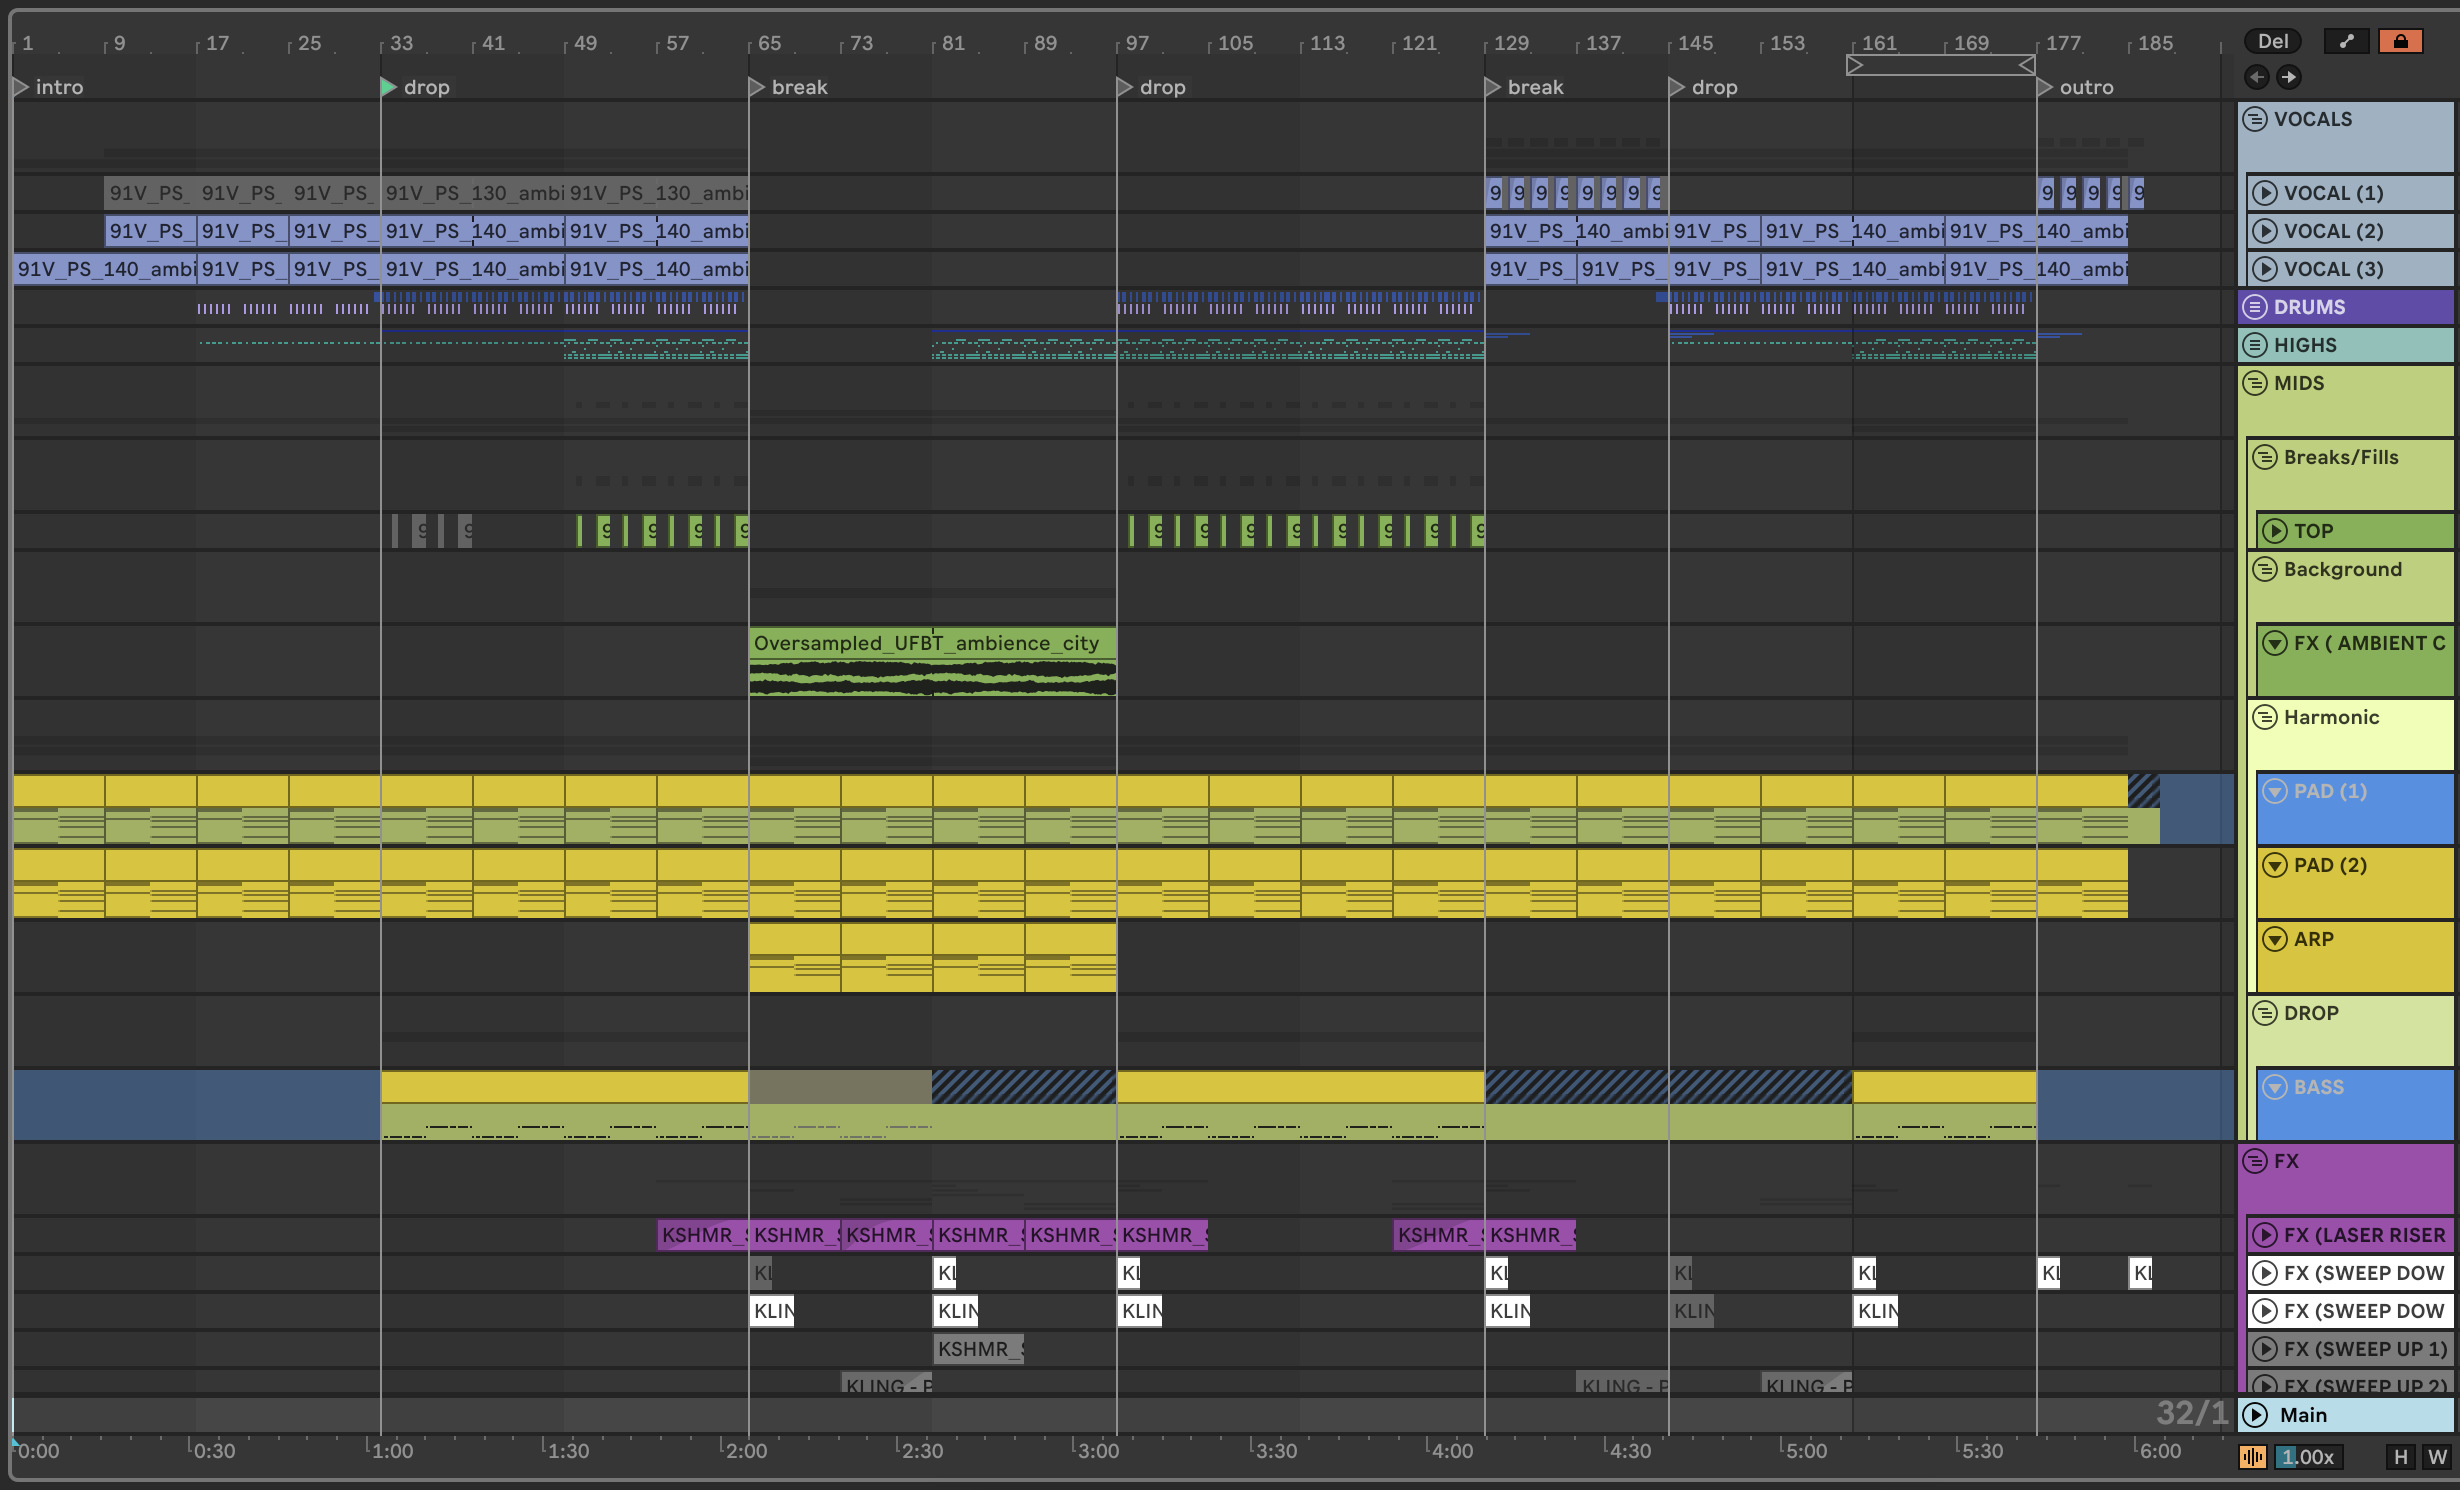Jump to next locator arrow

pos(2289,77)
